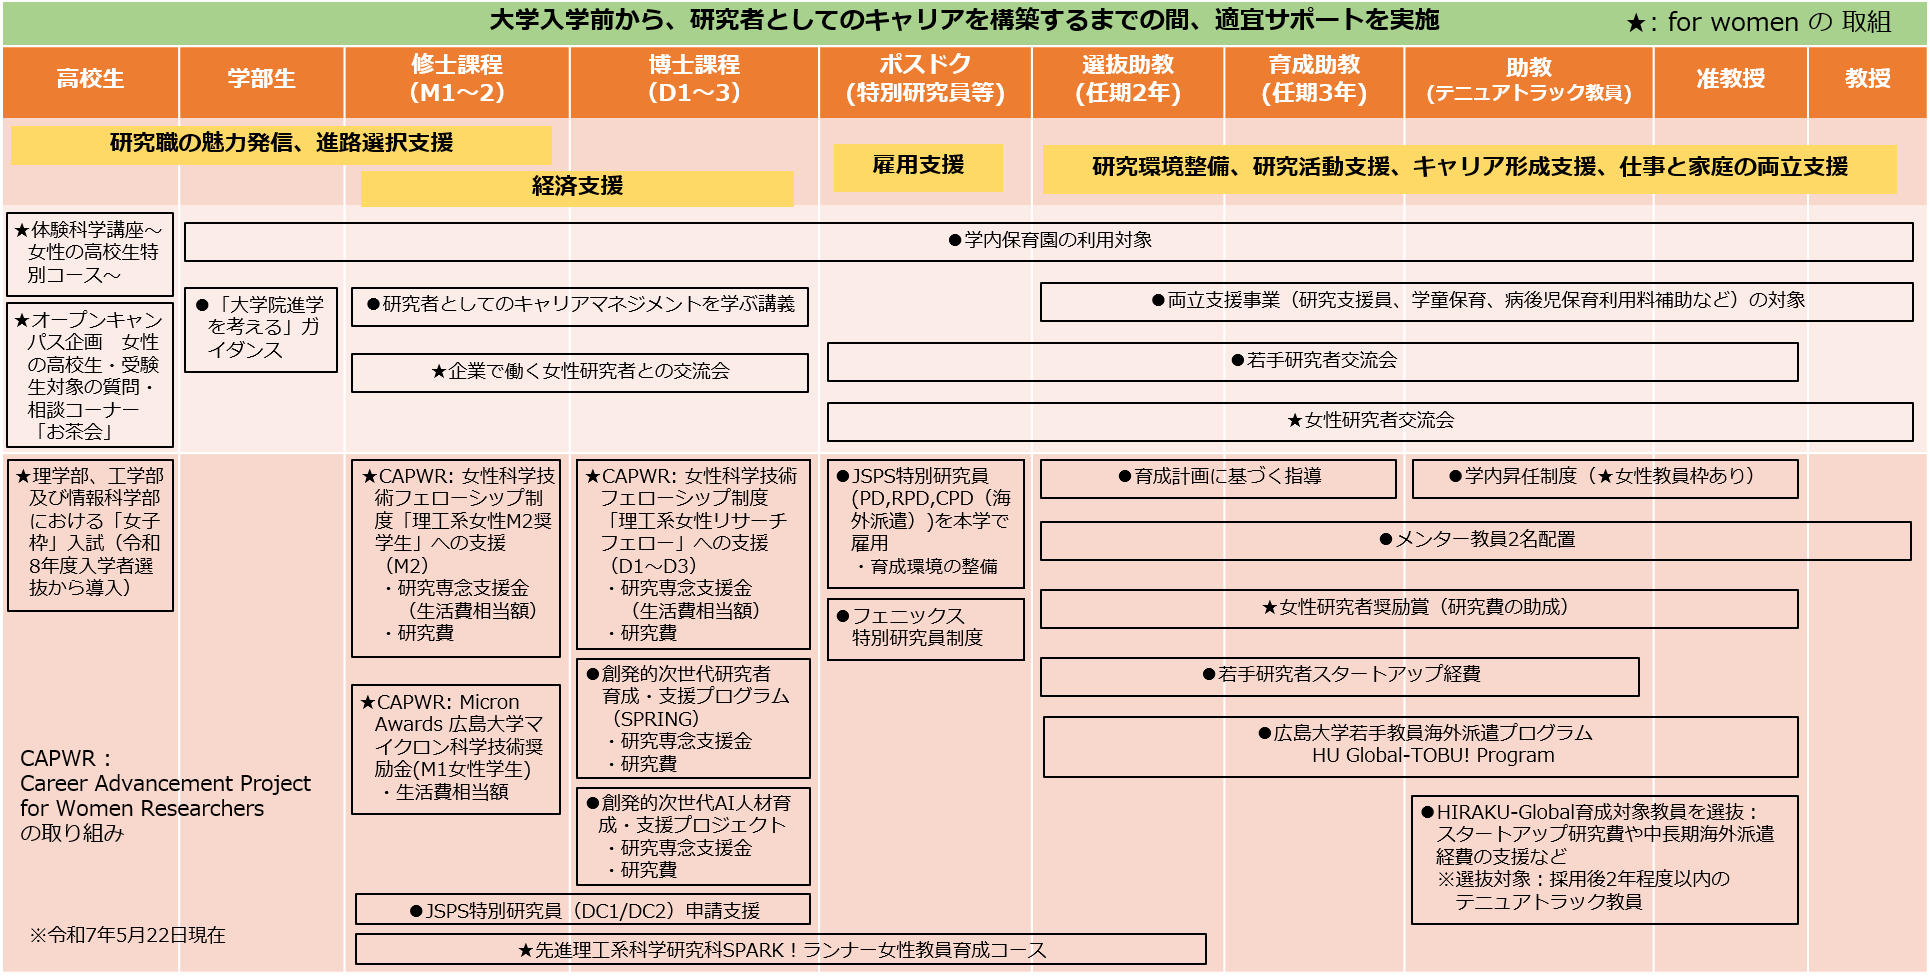Click the 両立支援事業 の対象 bar
Viewport: 1930px width, 976px height.
(x=1477, y=302)
